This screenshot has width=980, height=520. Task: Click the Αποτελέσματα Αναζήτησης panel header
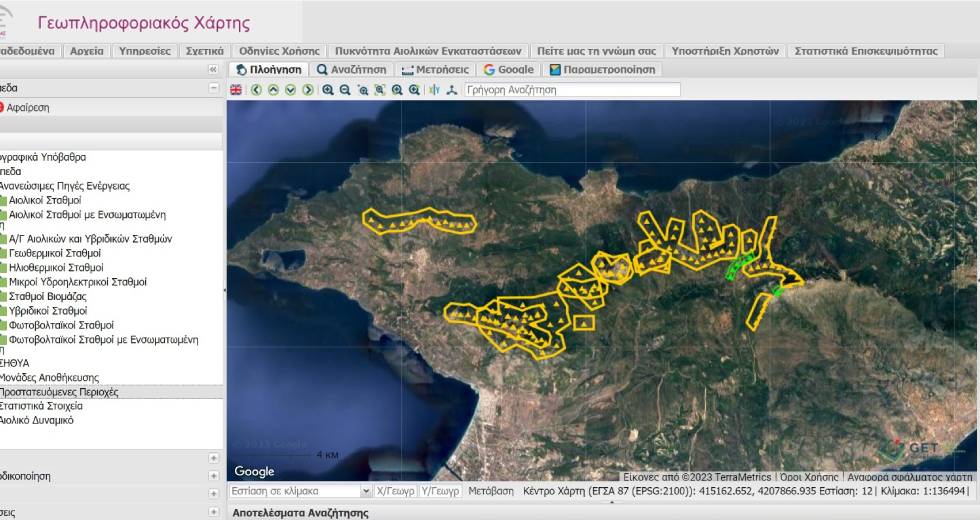602,513
